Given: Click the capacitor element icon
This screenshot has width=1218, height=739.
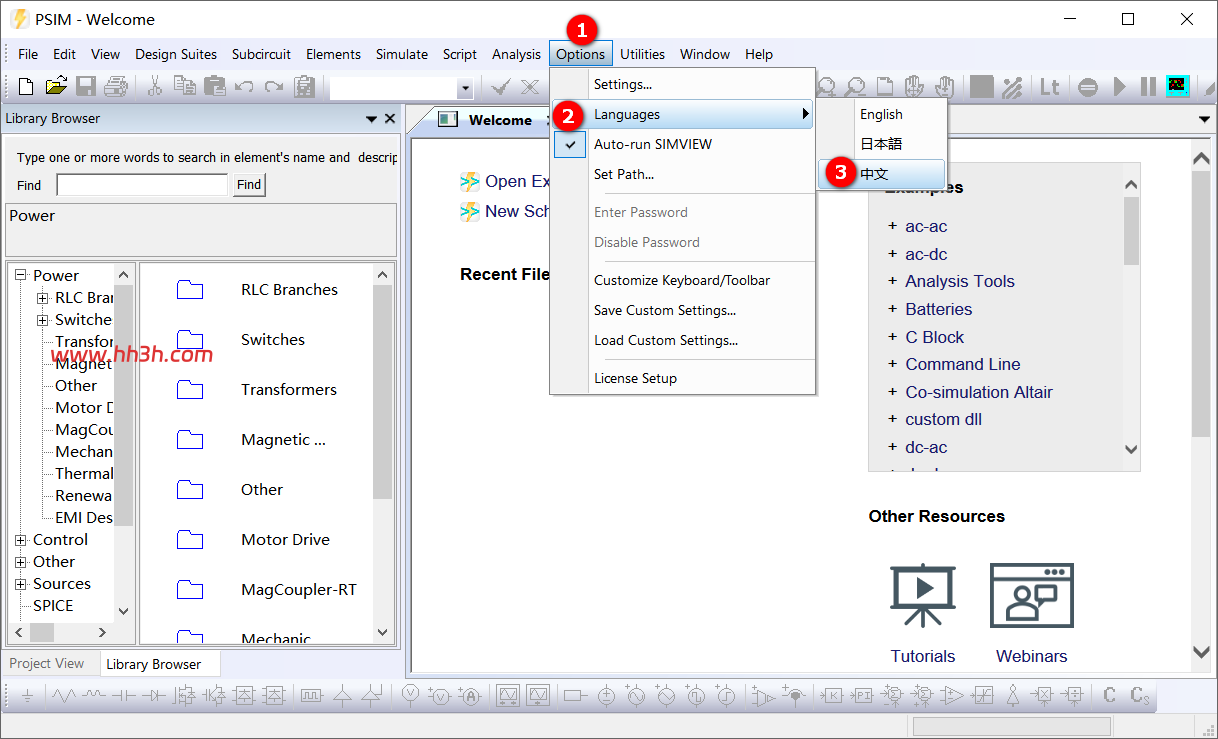Looking at the screenshot, I should pos(123,696).
